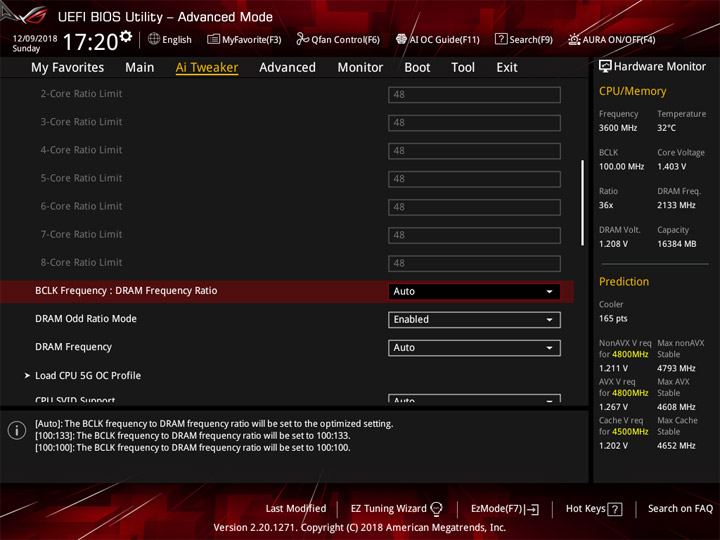720x540 pixels.
Task: Select the Ai Tweaker tab
Action: 207,68
